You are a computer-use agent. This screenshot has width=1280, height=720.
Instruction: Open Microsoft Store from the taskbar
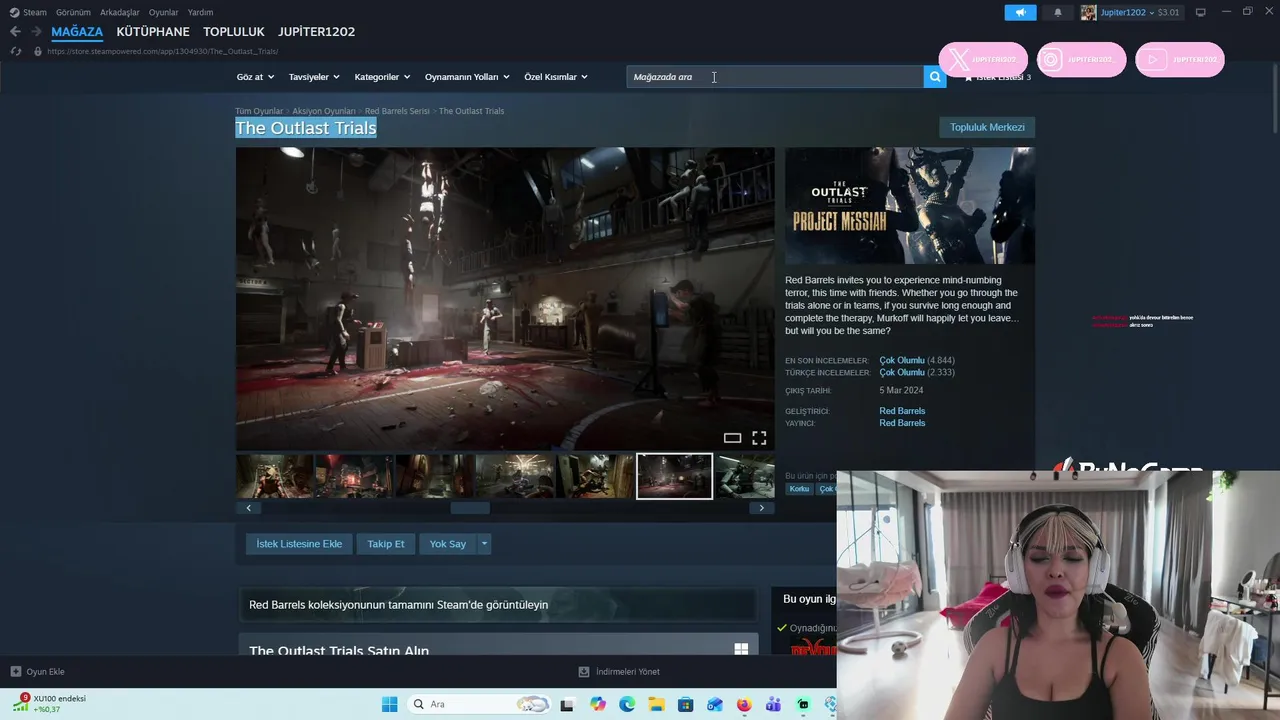pyautogui.click(x=685, y=704)
